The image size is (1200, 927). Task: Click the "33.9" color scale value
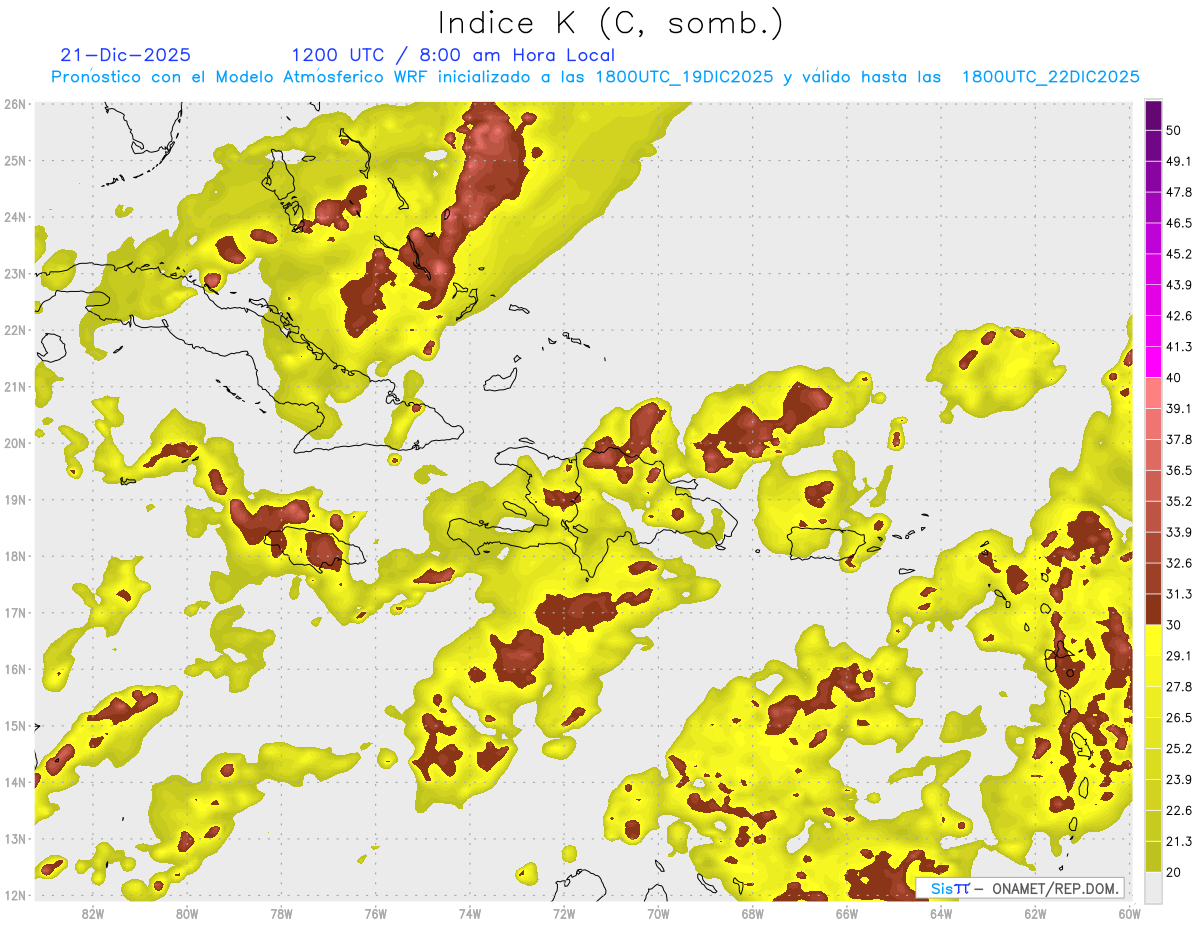1177,532
